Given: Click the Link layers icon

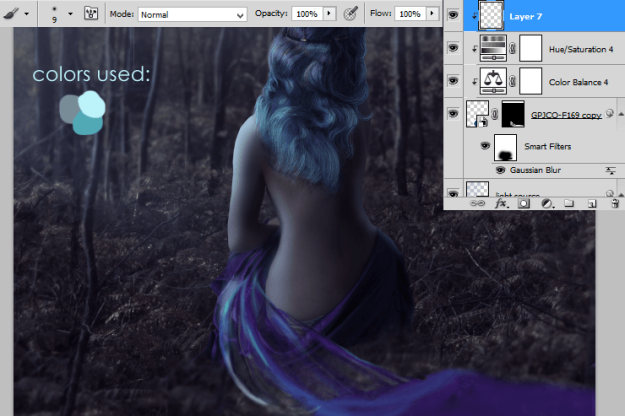Looking at the screenshot, I should (x=477, y=204).
